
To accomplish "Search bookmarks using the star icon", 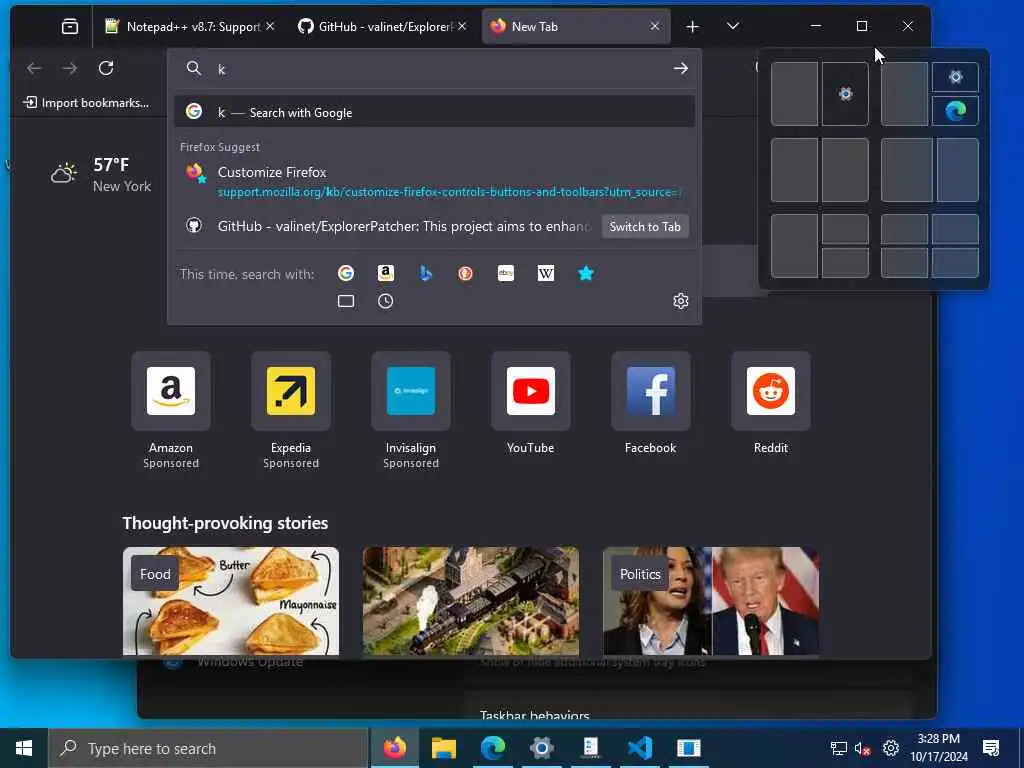I will click(x=586, y=273).
